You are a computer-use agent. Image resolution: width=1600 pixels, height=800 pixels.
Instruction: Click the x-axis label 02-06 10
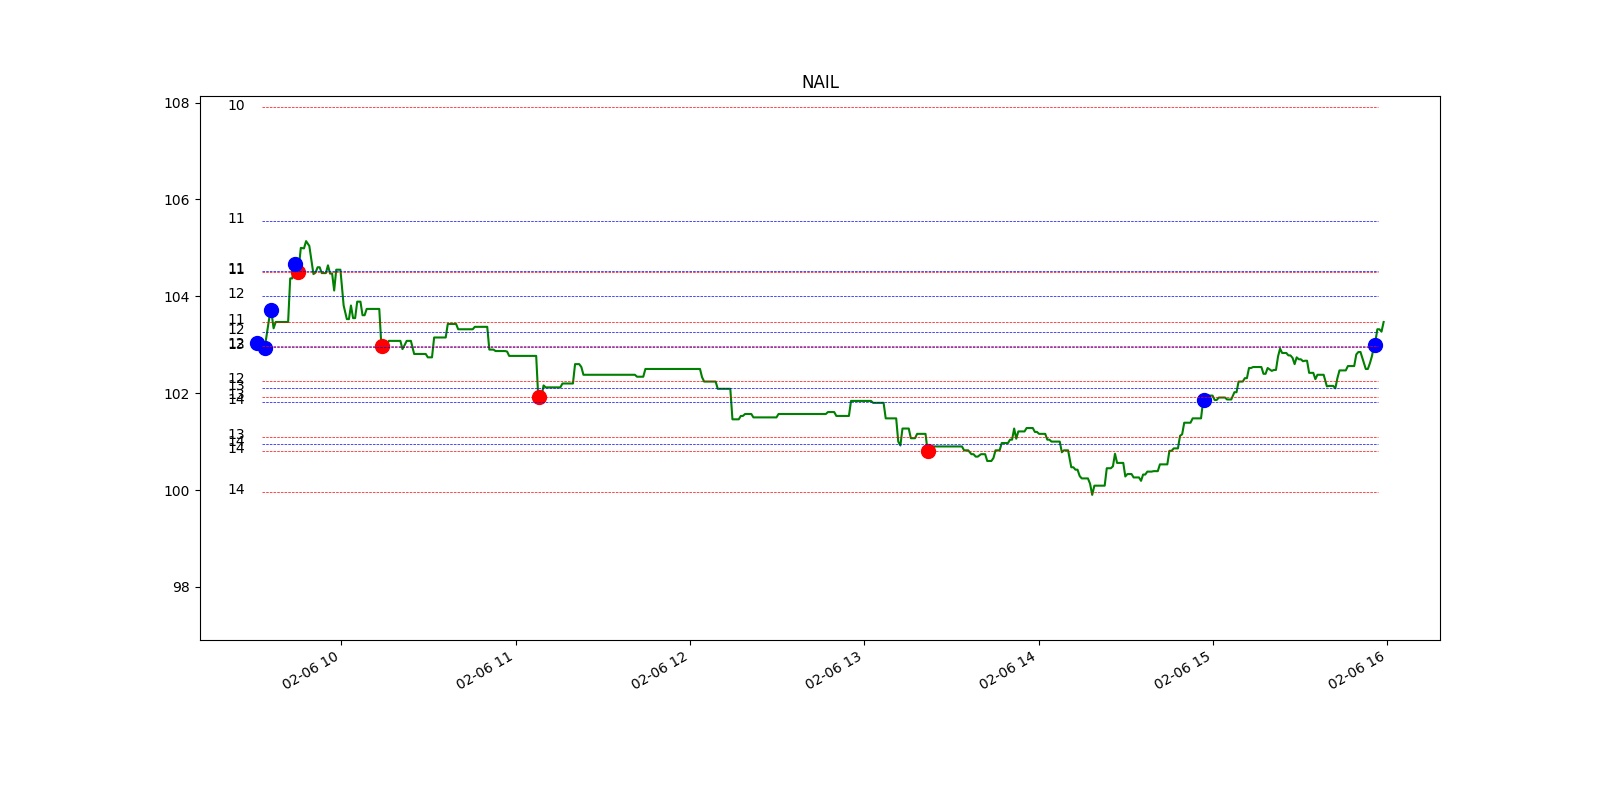click(x=311, y=670)
